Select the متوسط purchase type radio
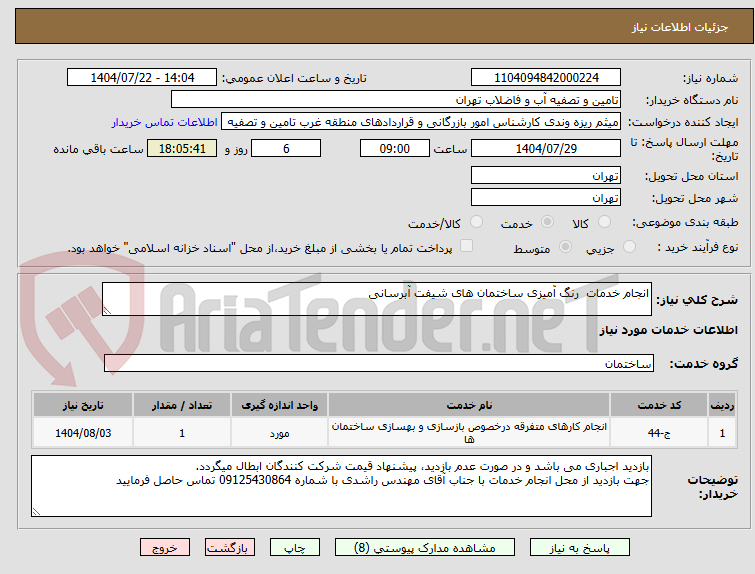Image resolution: width=755 pixels, height=574 pixels. 565,247
